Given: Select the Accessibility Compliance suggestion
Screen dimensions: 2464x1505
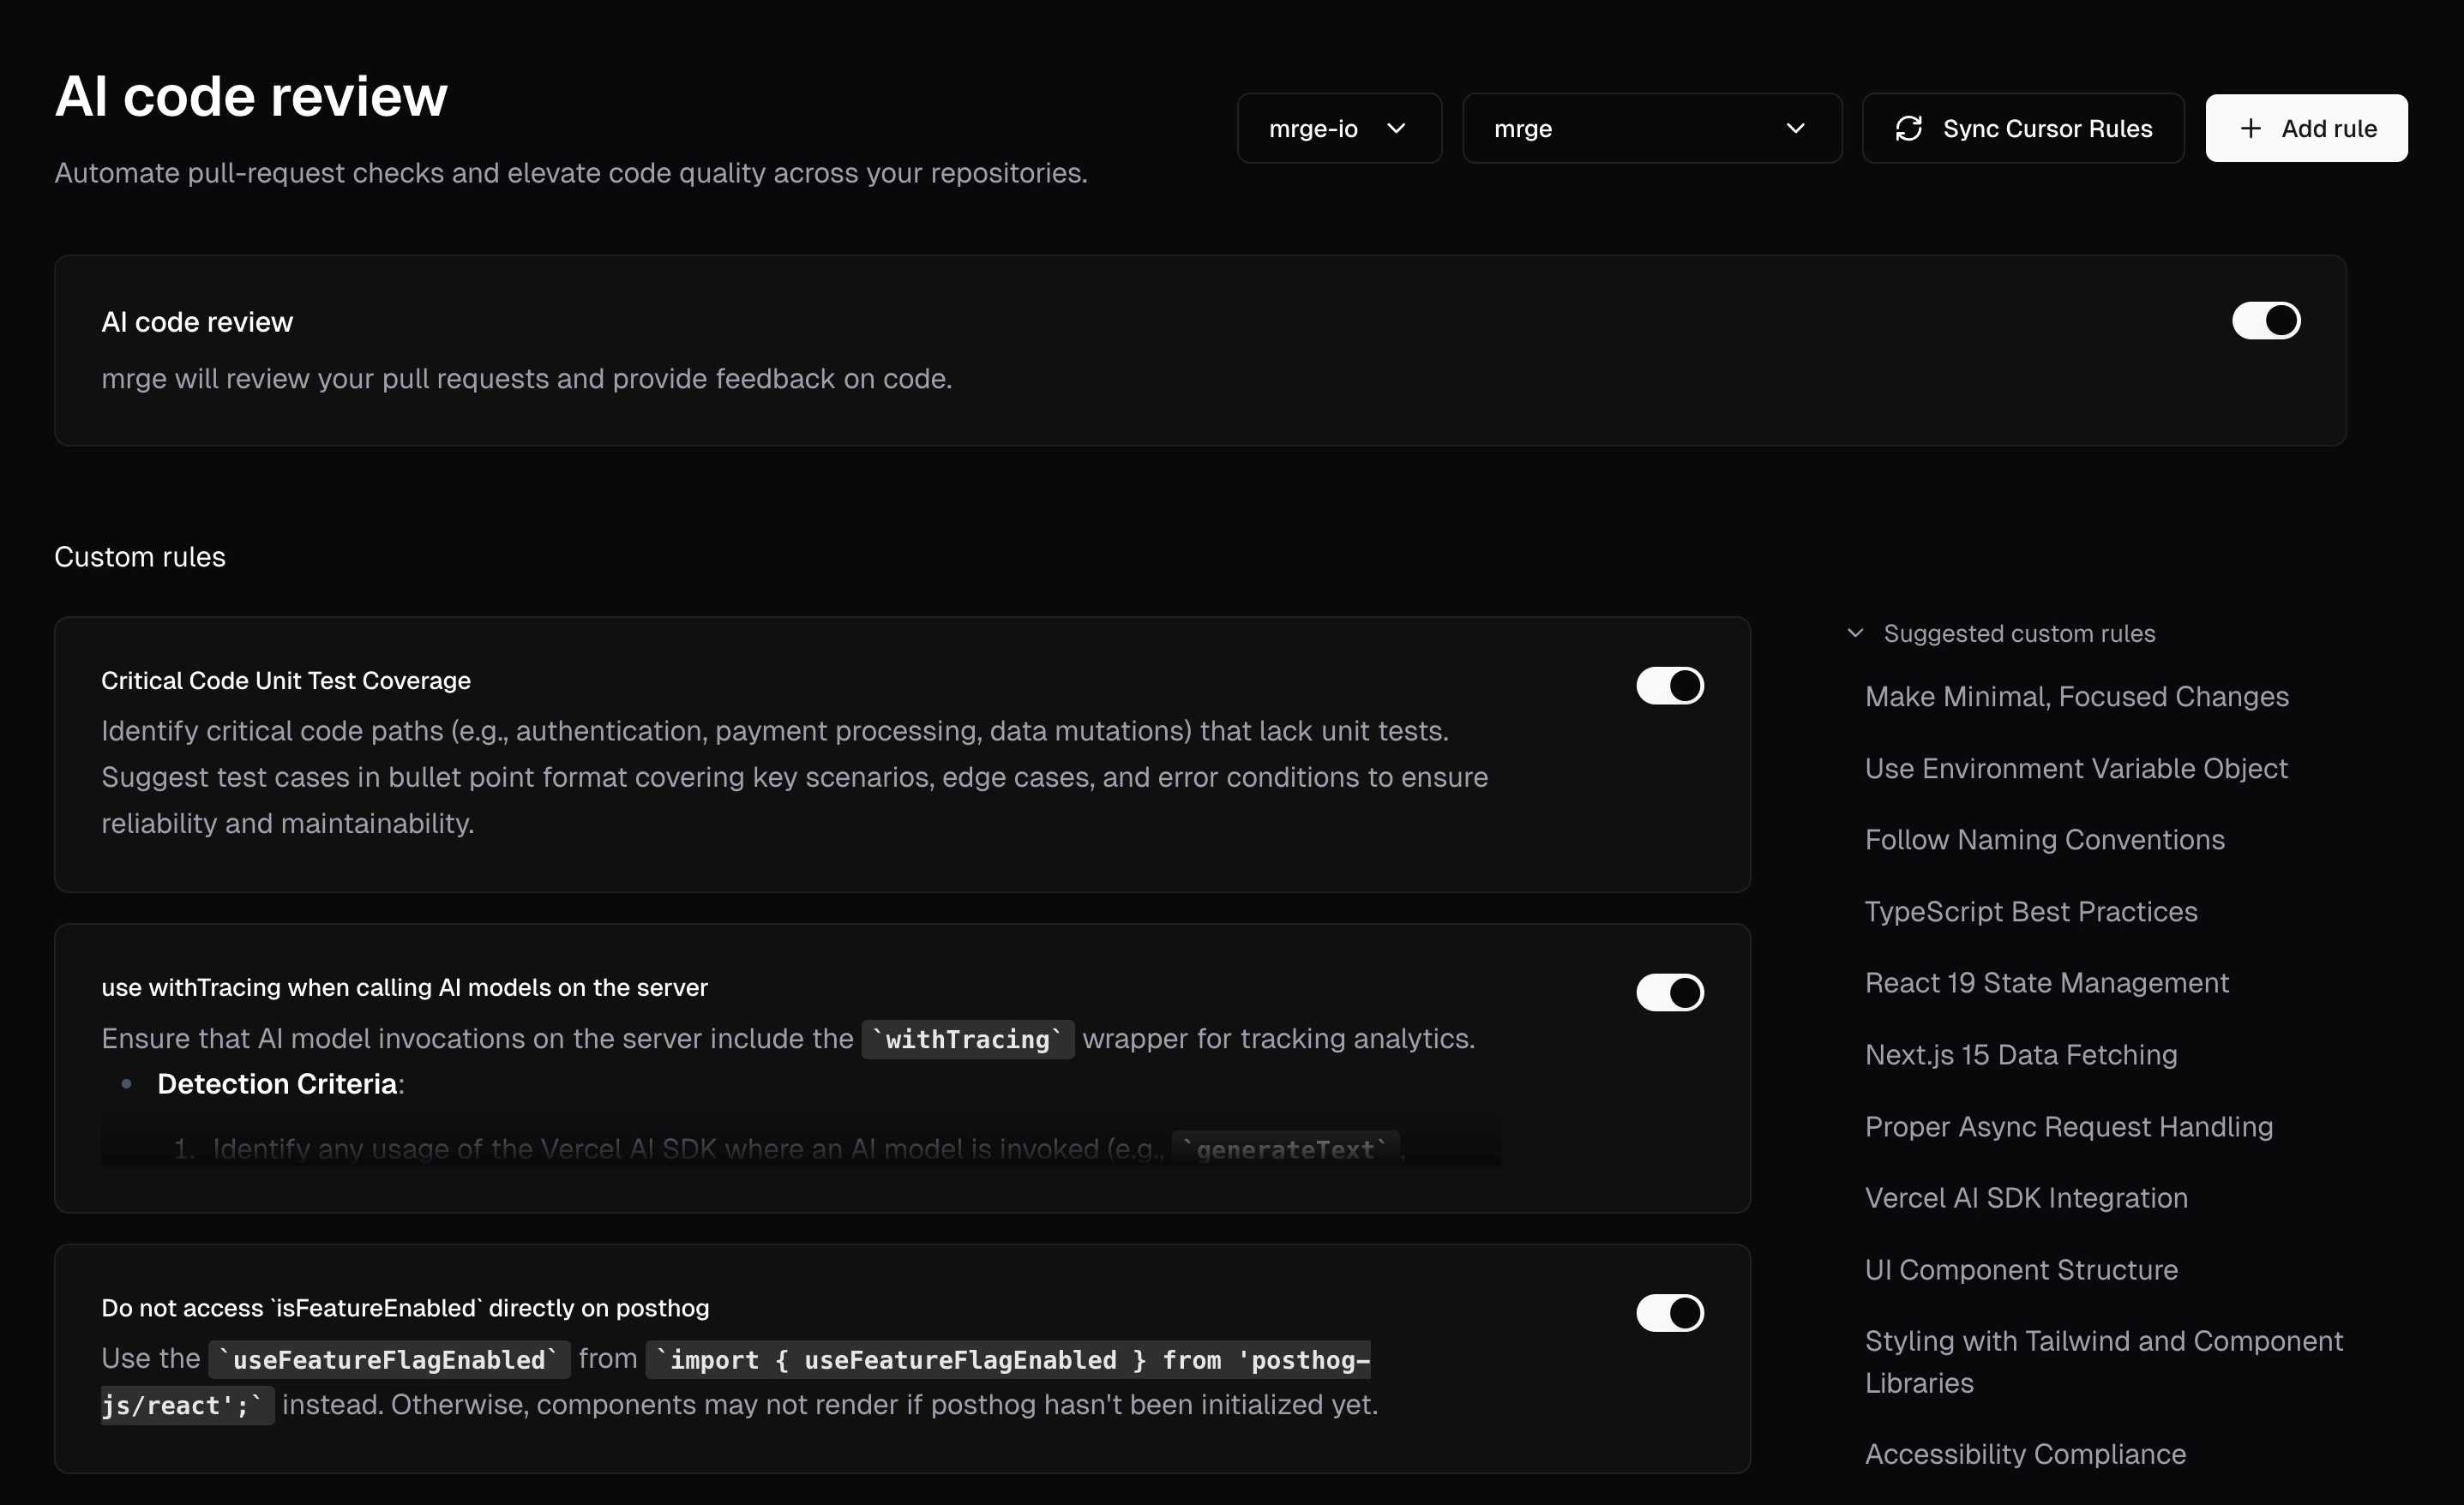Looking at the screenshot, I should pos(2025,1454).
